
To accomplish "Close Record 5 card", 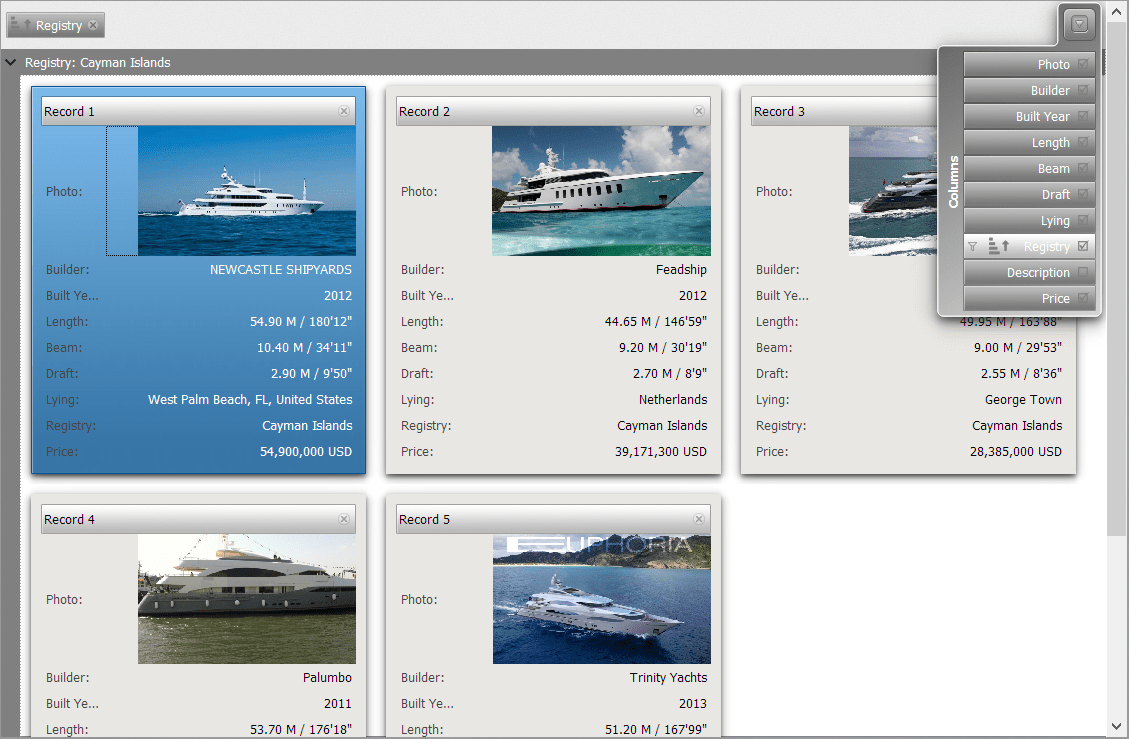I will pos(699,519).
